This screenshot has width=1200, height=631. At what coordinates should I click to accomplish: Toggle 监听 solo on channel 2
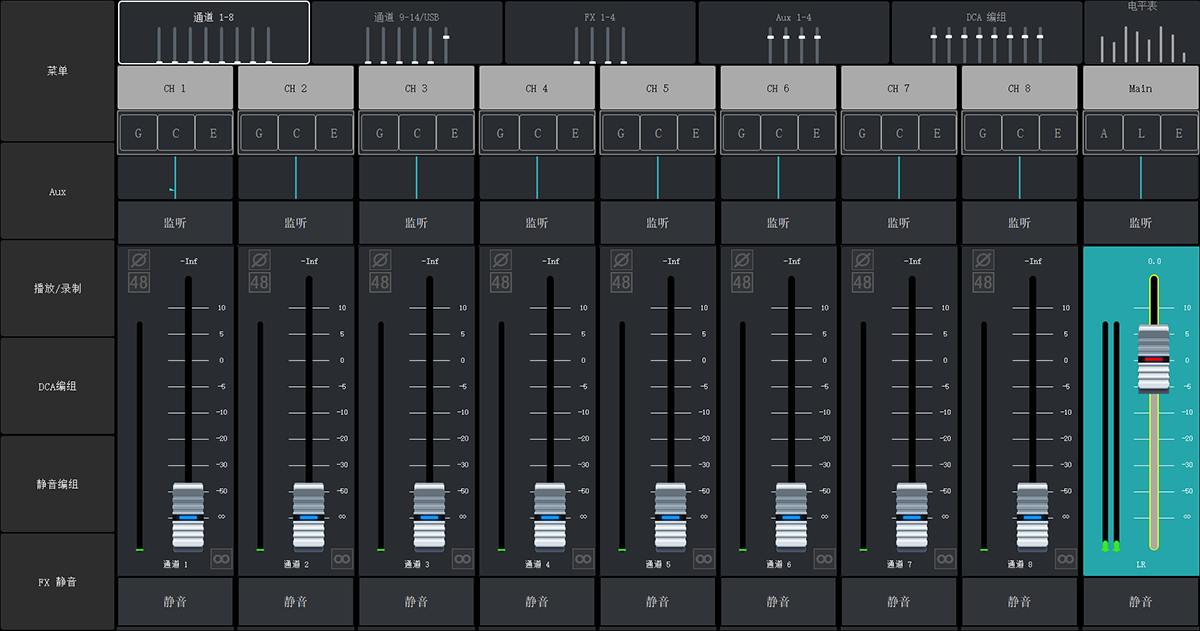click(296, 223)
